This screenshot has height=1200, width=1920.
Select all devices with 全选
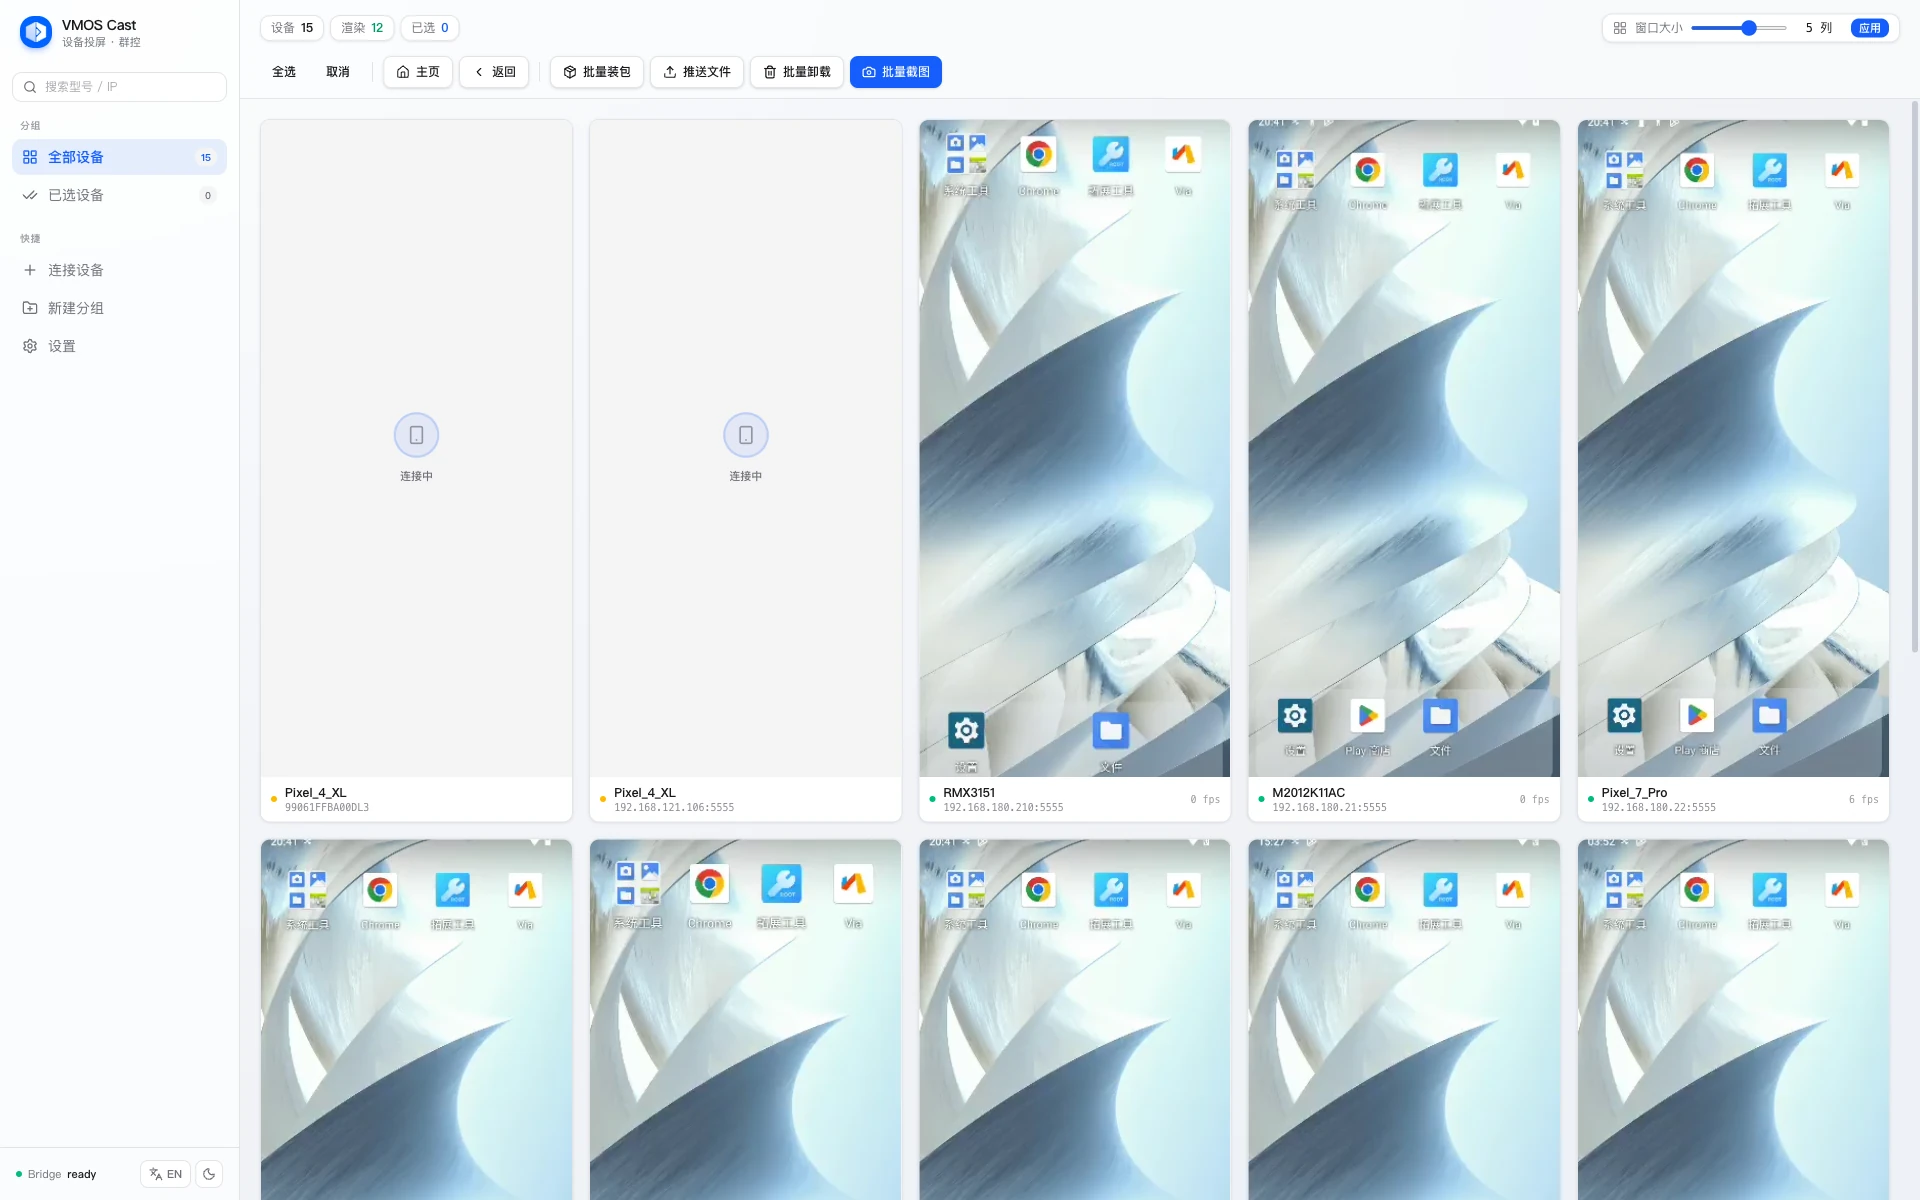(284, 72)
